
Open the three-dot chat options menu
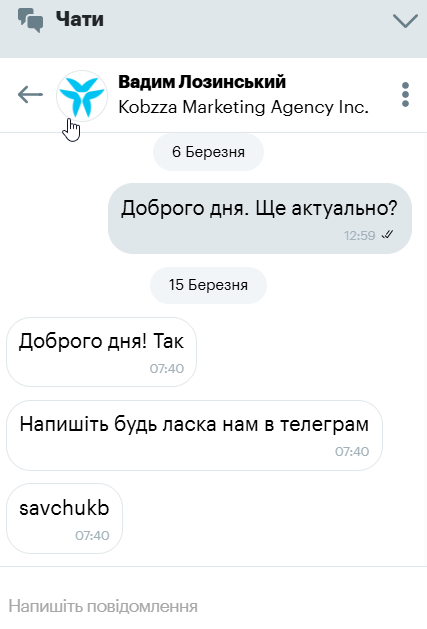click(405, 95)
